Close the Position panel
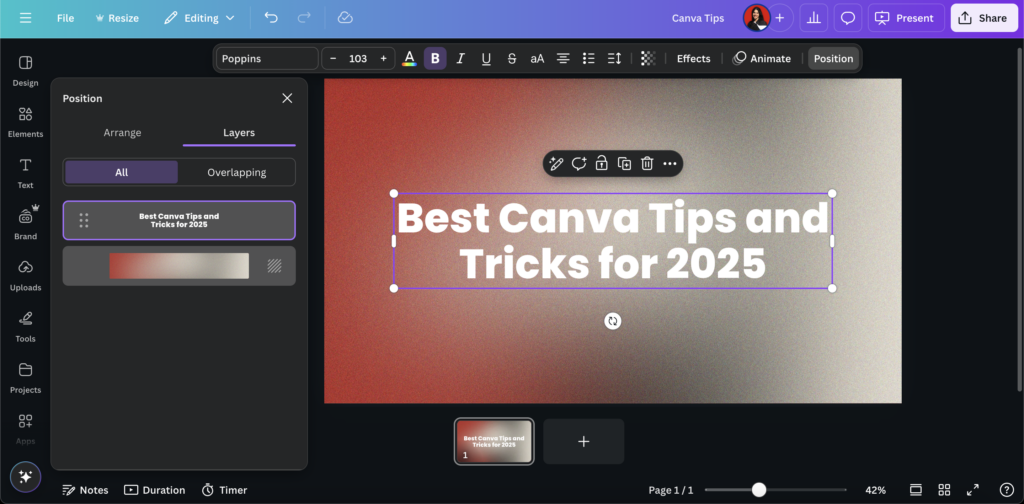 [287, 98]
